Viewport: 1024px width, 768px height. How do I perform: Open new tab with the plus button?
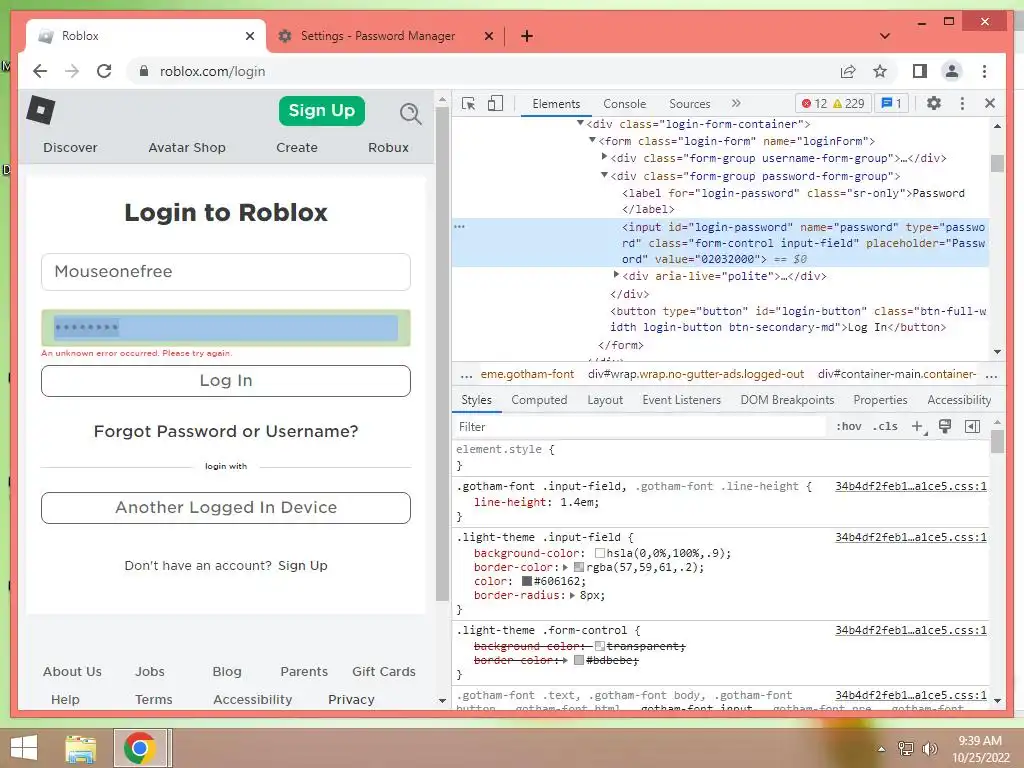point(526,36)
